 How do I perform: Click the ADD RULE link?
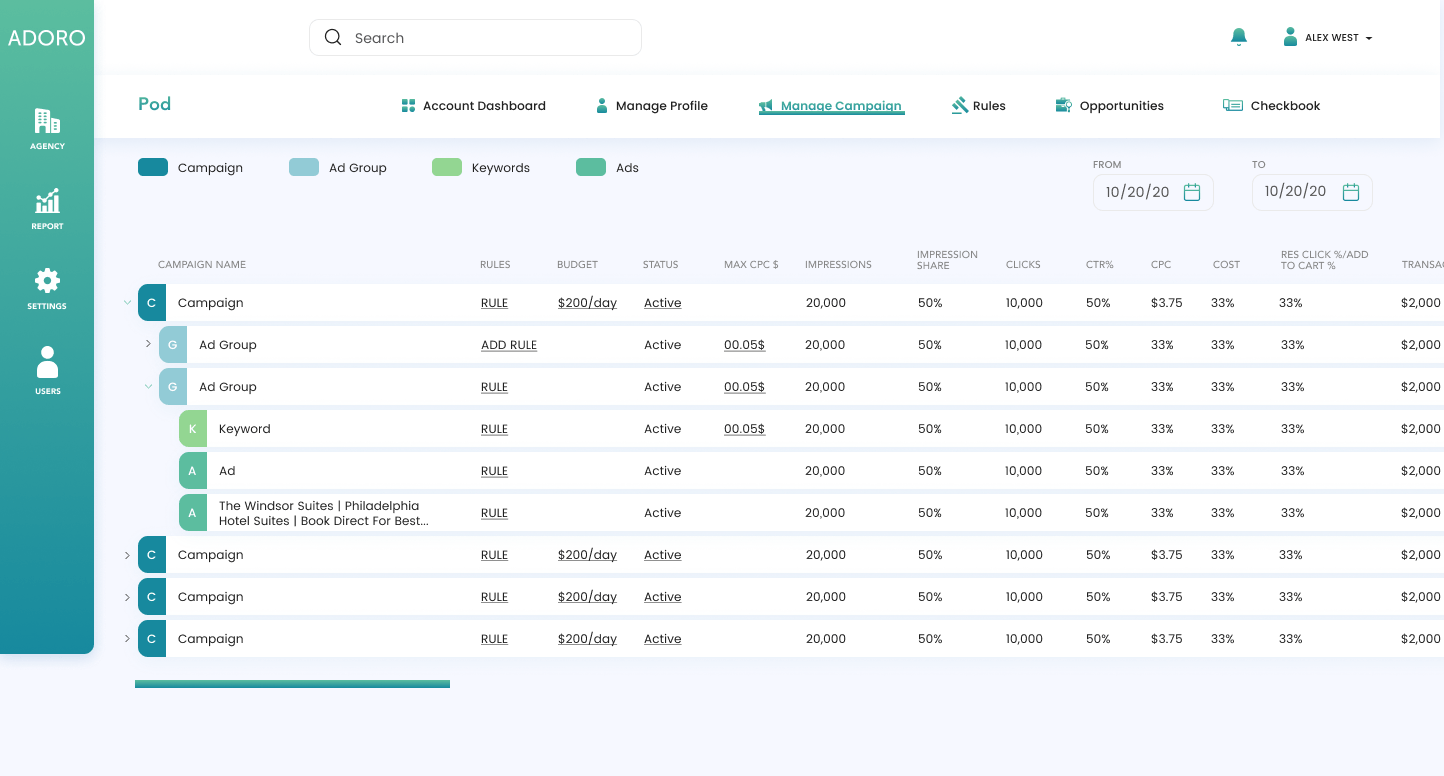pos(509,345)
